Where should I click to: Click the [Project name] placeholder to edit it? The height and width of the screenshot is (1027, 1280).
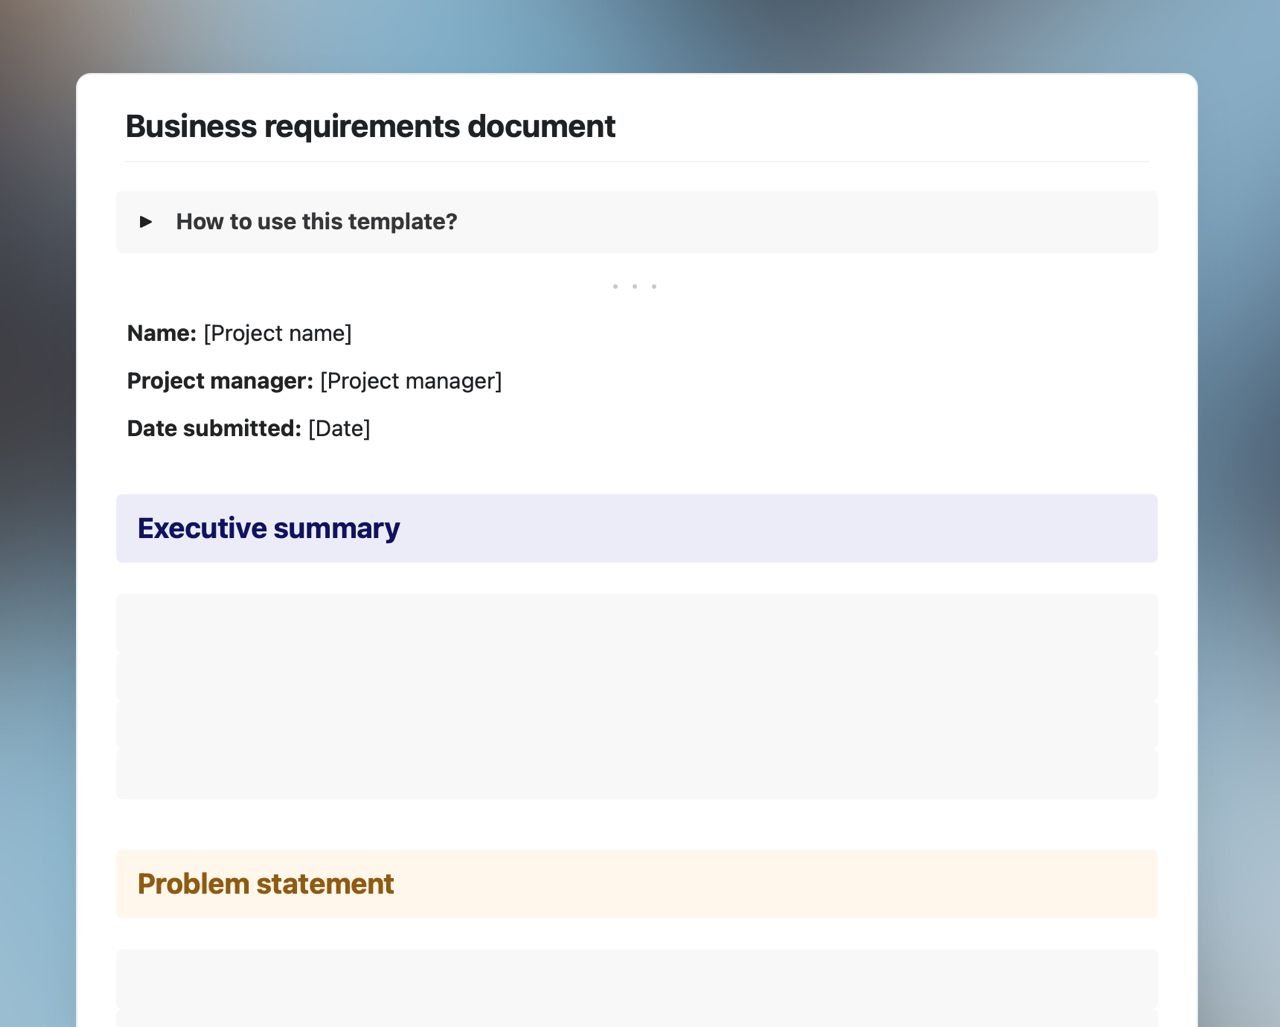pyautogui.click(x=277, y=333)
